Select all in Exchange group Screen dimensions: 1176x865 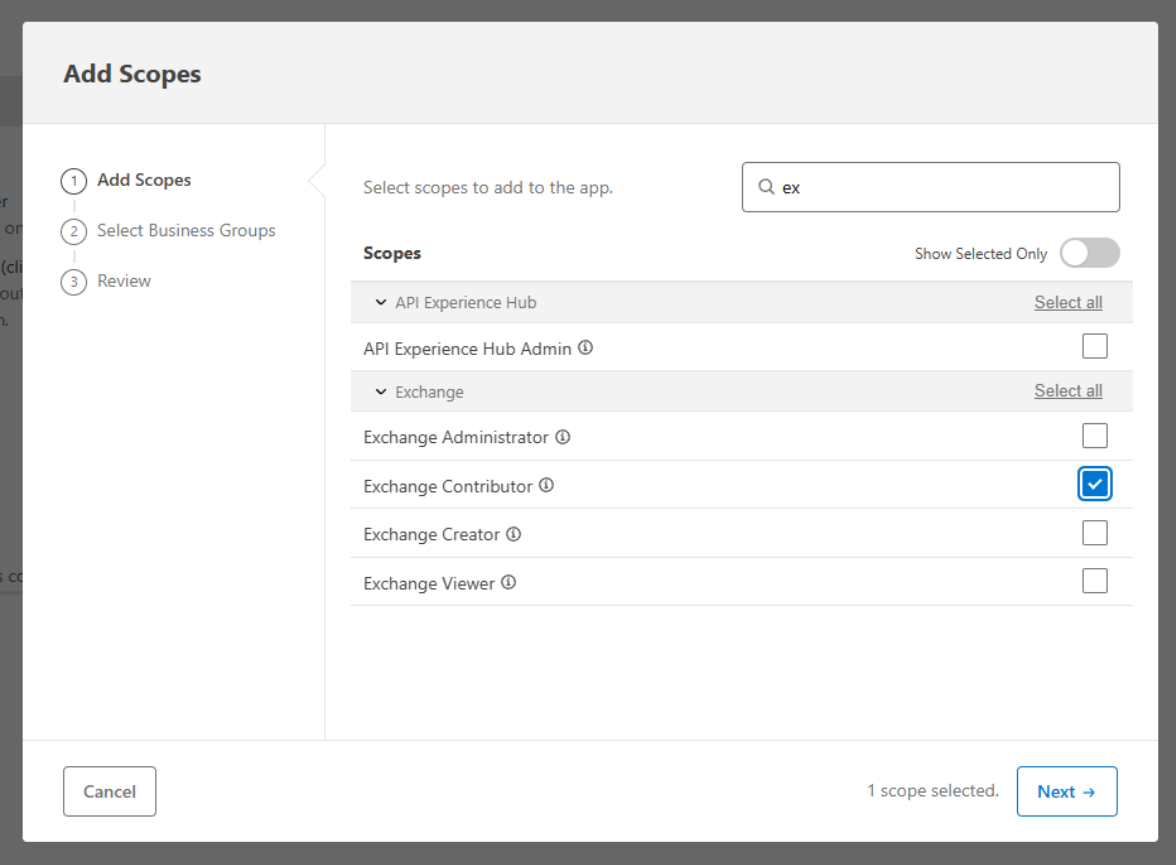[x=1068, y=391]
